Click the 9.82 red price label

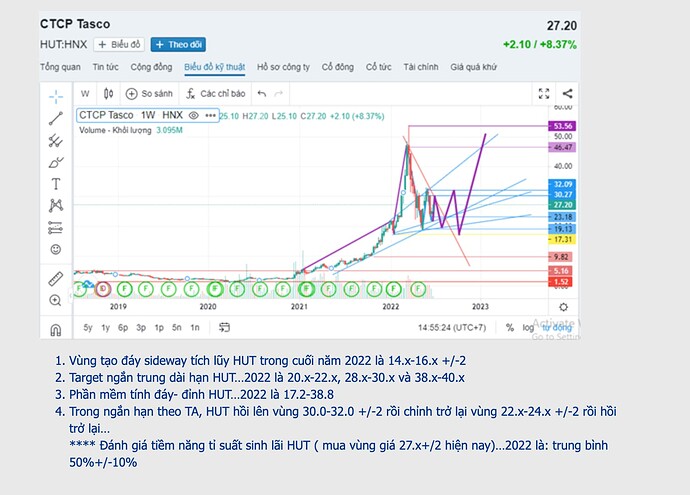[x=560, y=257]
